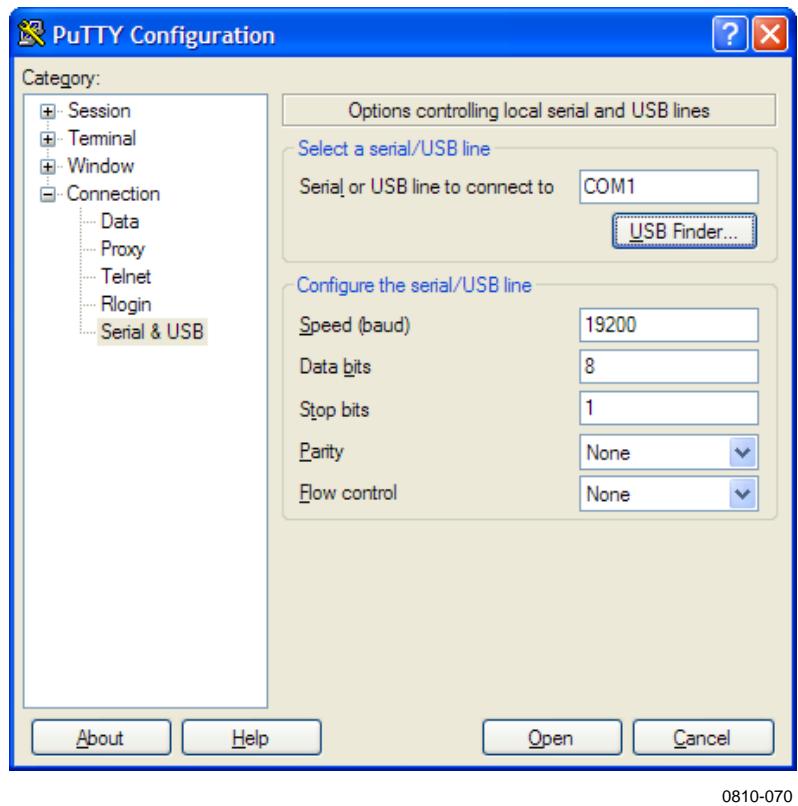
Task: Click the Parity label
Action: click(321, 452)
